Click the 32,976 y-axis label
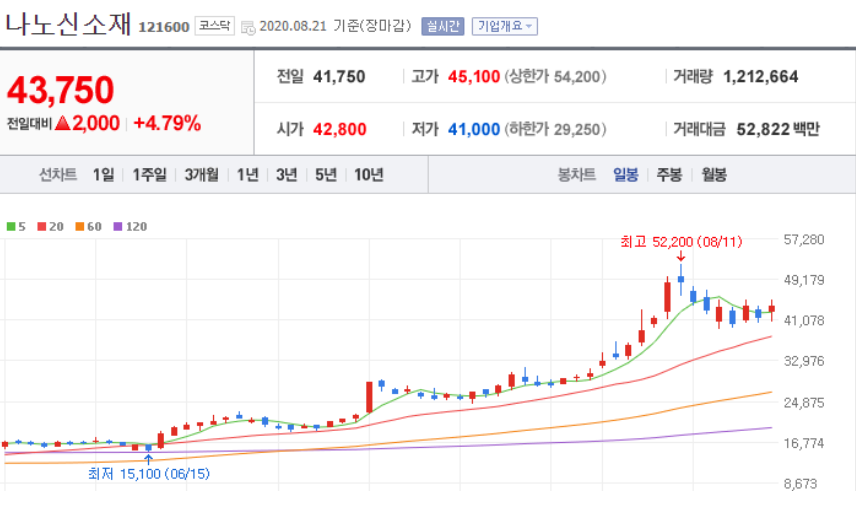 (804, 361)
